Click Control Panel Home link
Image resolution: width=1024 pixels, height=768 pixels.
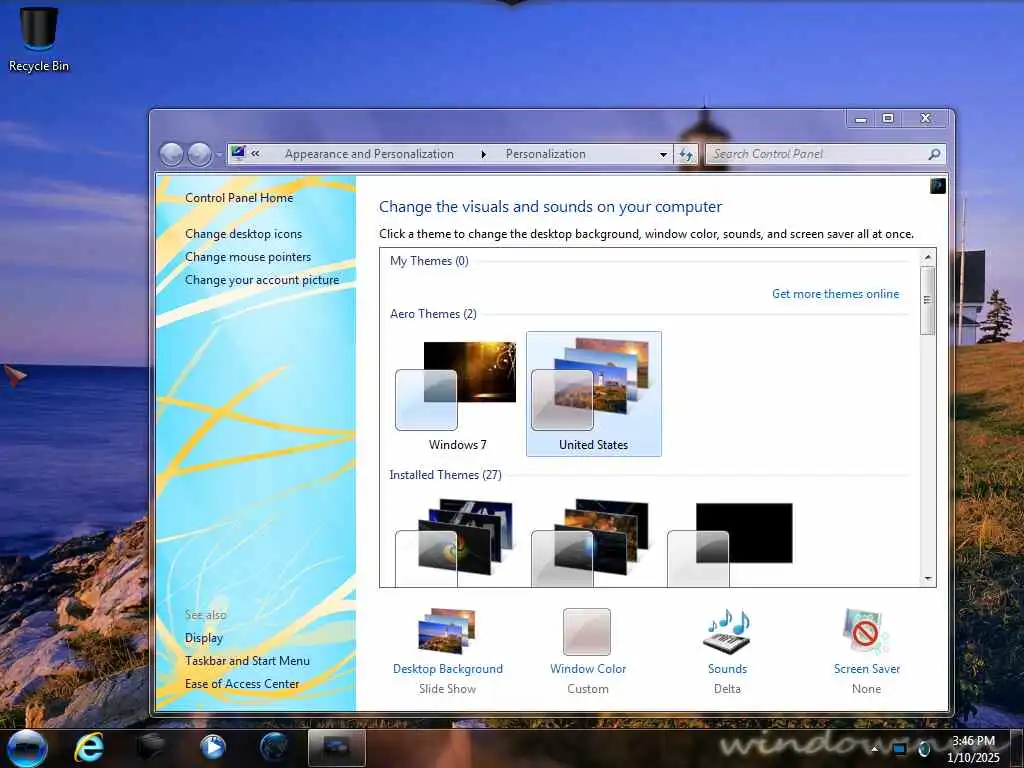coord(239,197)
